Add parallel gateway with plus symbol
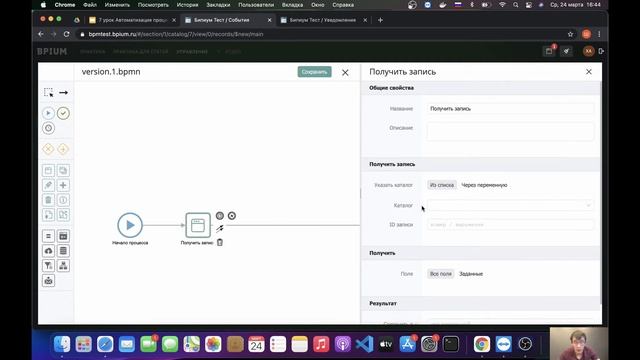This screenshot has height=360, width=640. pyautogui.click(x=63, y=149)
